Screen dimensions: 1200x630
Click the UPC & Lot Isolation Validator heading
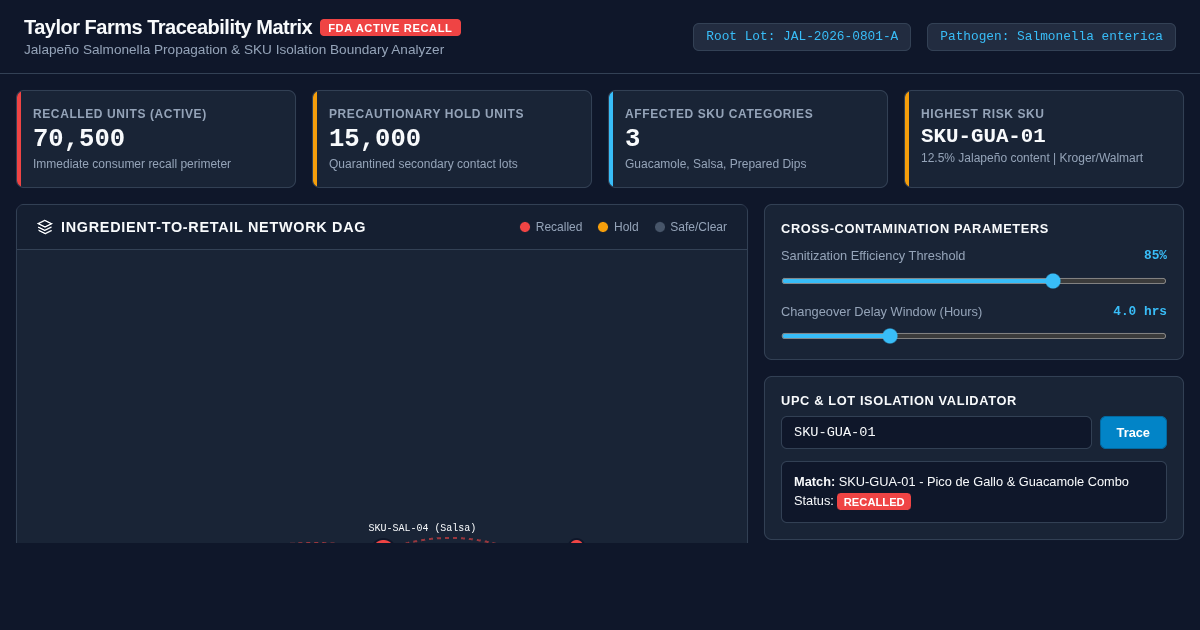[899, 400]
